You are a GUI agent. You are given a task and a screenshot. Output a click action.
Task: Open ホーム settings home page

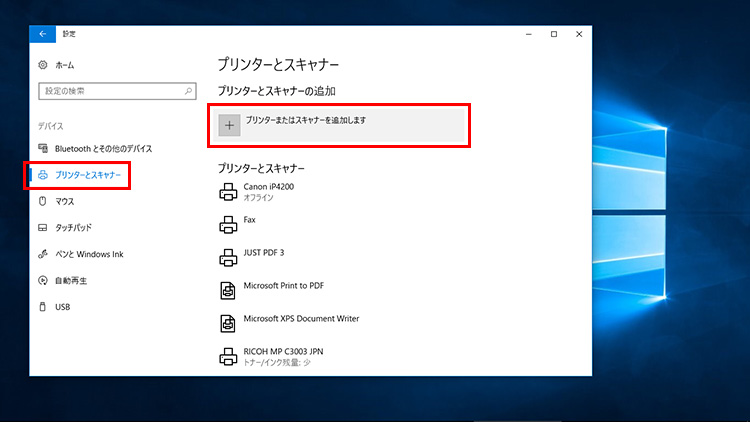[64, 65]
